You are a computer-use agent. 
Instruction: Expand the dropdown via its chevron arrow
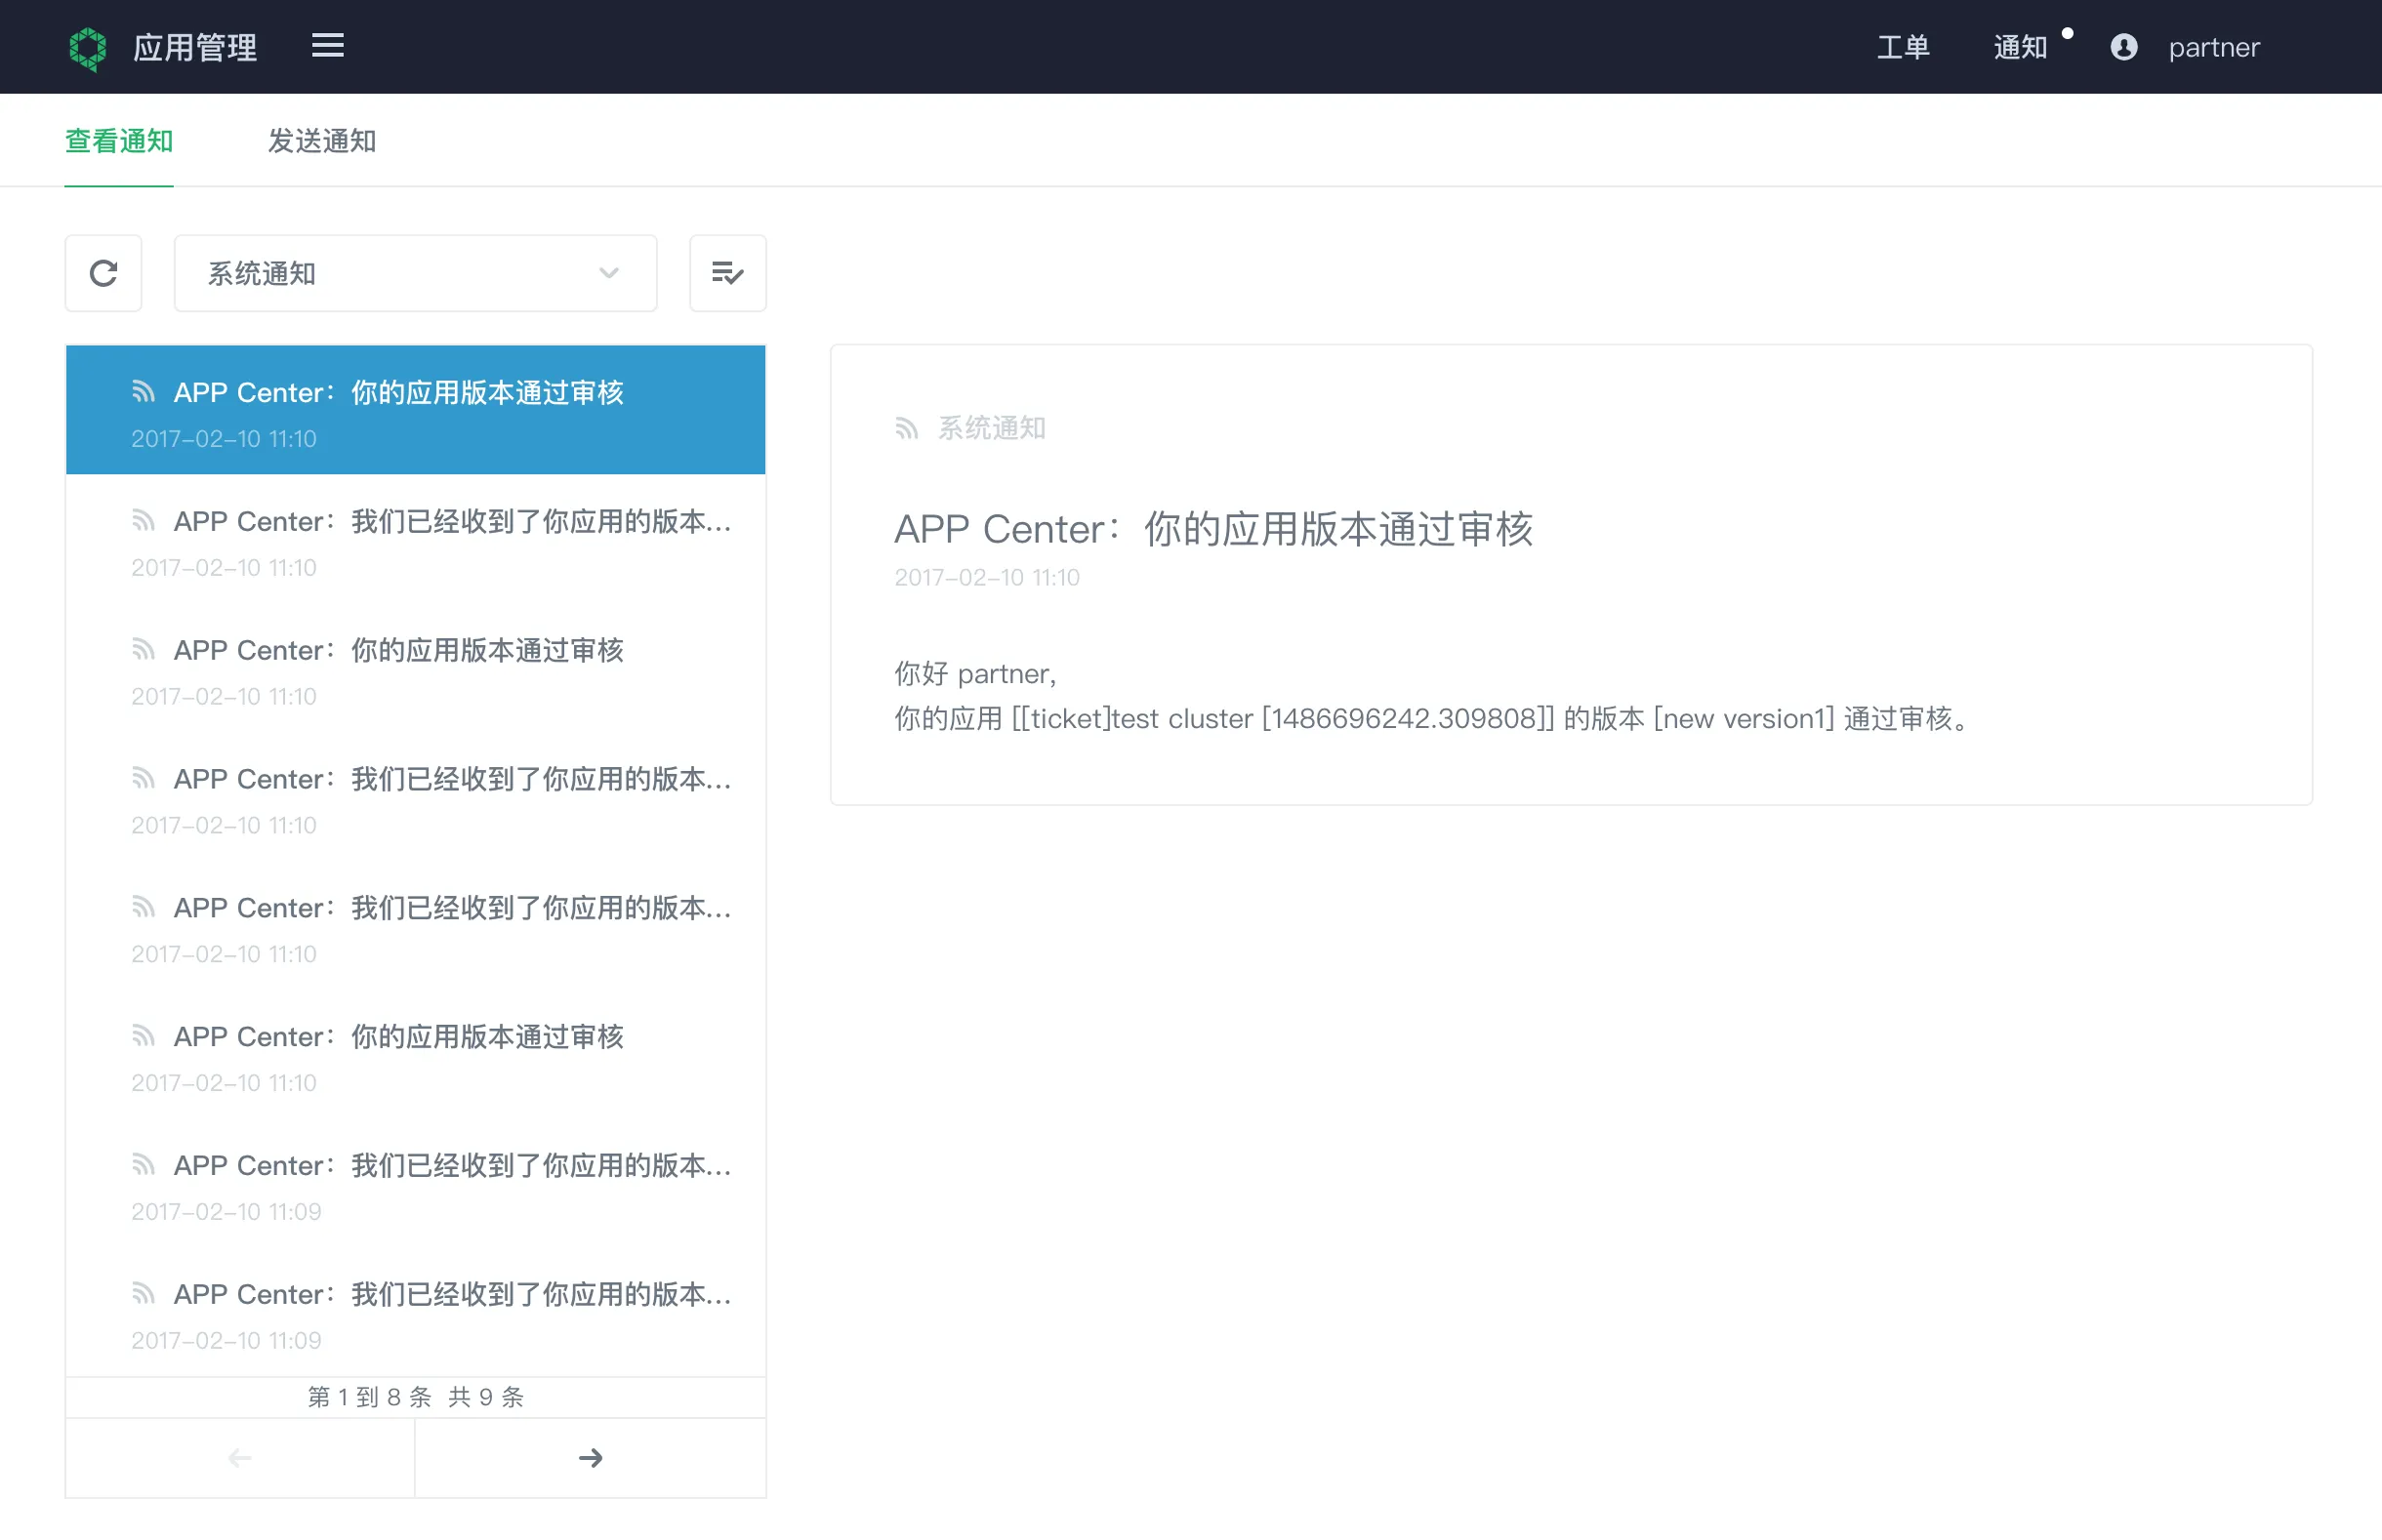(x=608, y=273)
